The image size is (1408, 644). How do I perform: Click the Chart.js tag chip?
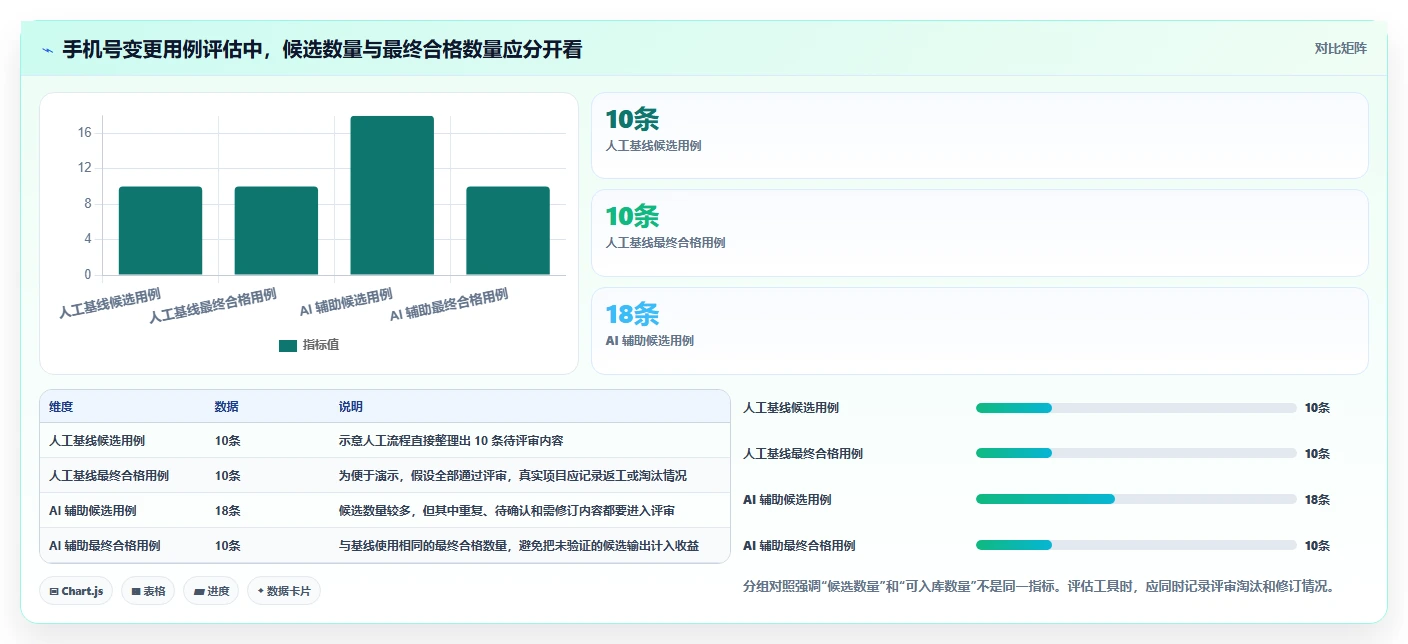point(77,591)
